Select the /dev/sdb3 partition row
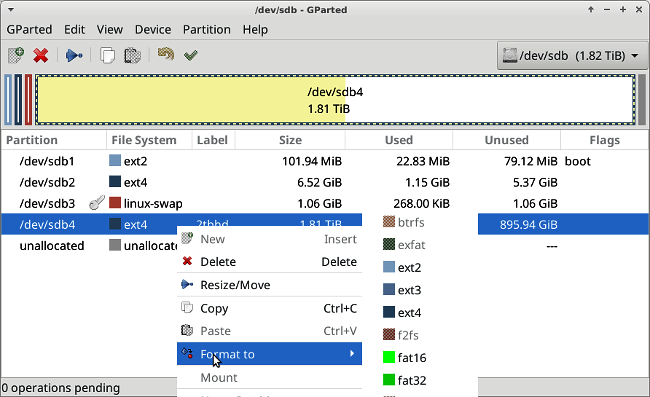 325,203
